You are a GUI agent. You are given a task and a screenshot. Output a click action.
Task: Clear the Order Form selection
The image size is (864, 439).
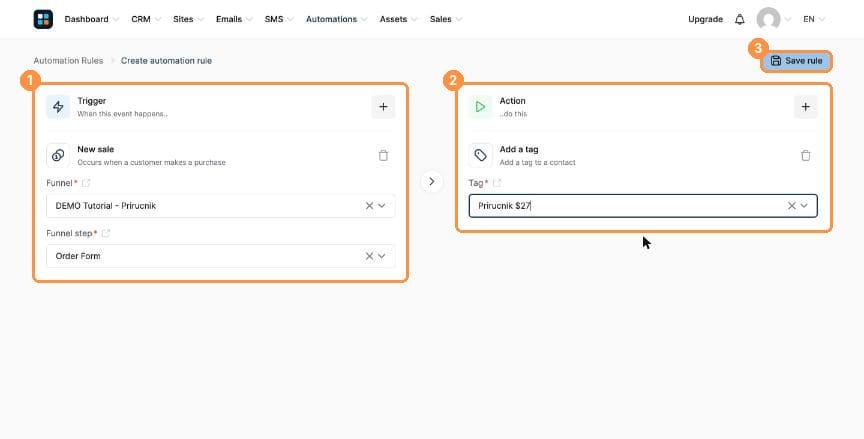(369, 256)
